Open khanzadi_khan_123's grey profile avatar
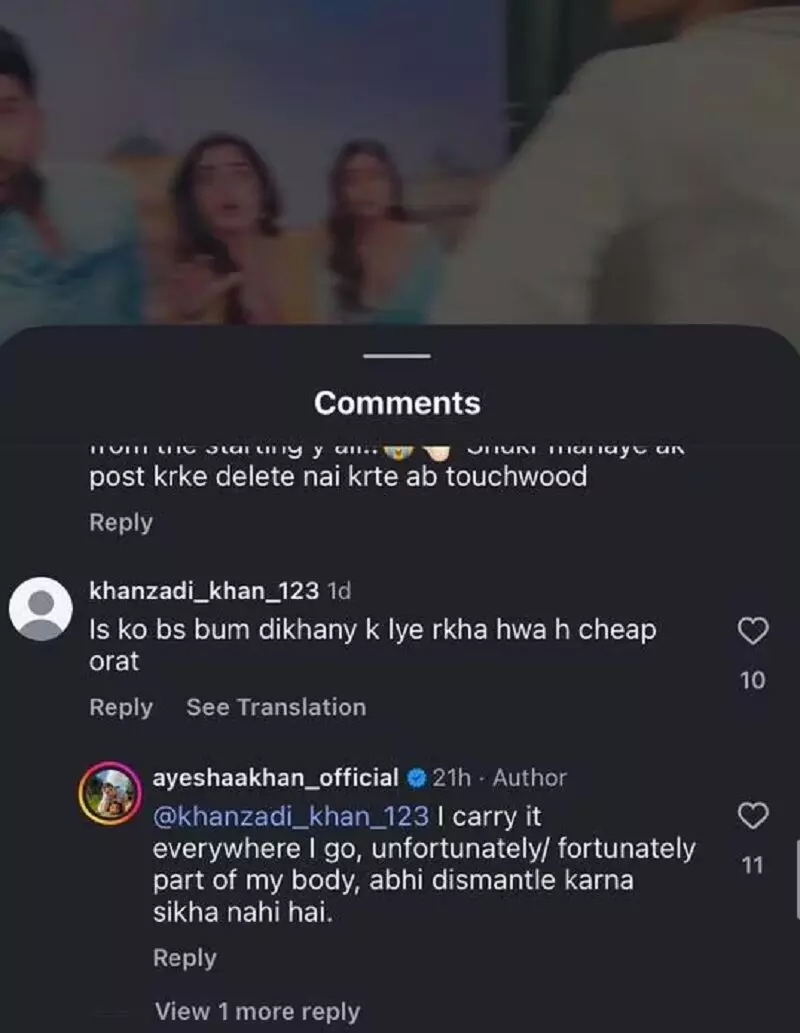Viewport: 800px width, 1033px height. pyautogui.click(x=40, y=608)
